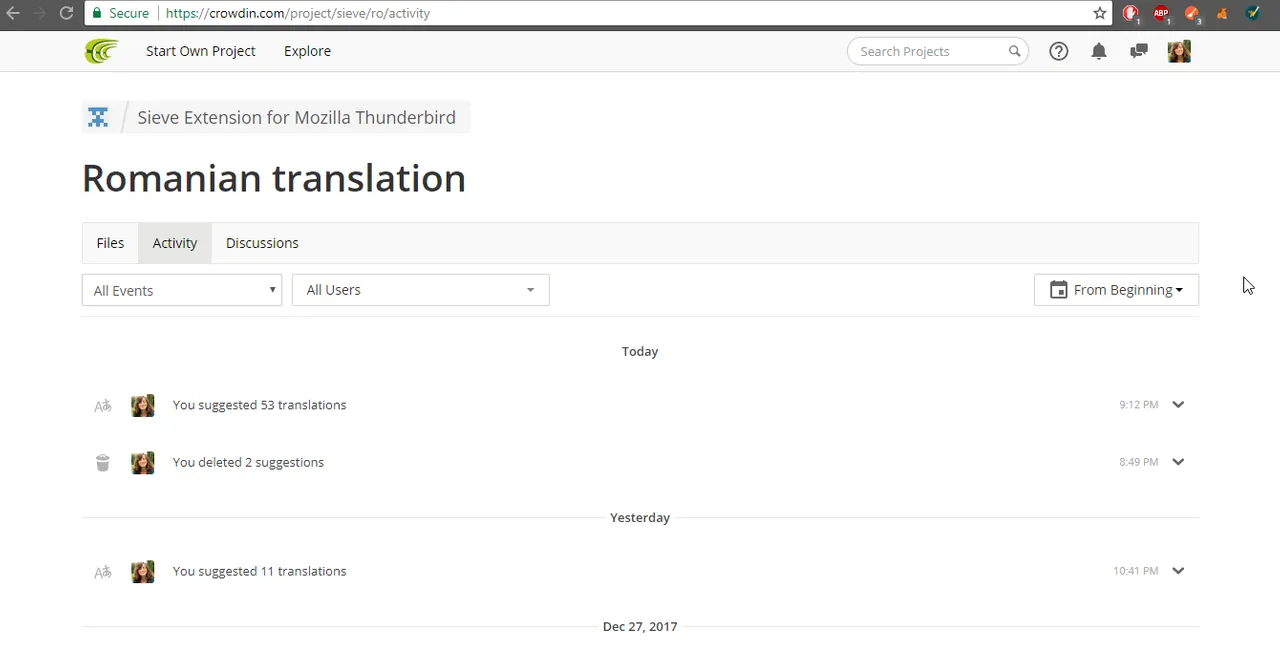1280x656 pixels.
Task: Open the From Beginning date dropdown
Action: tap(1116, 290)
